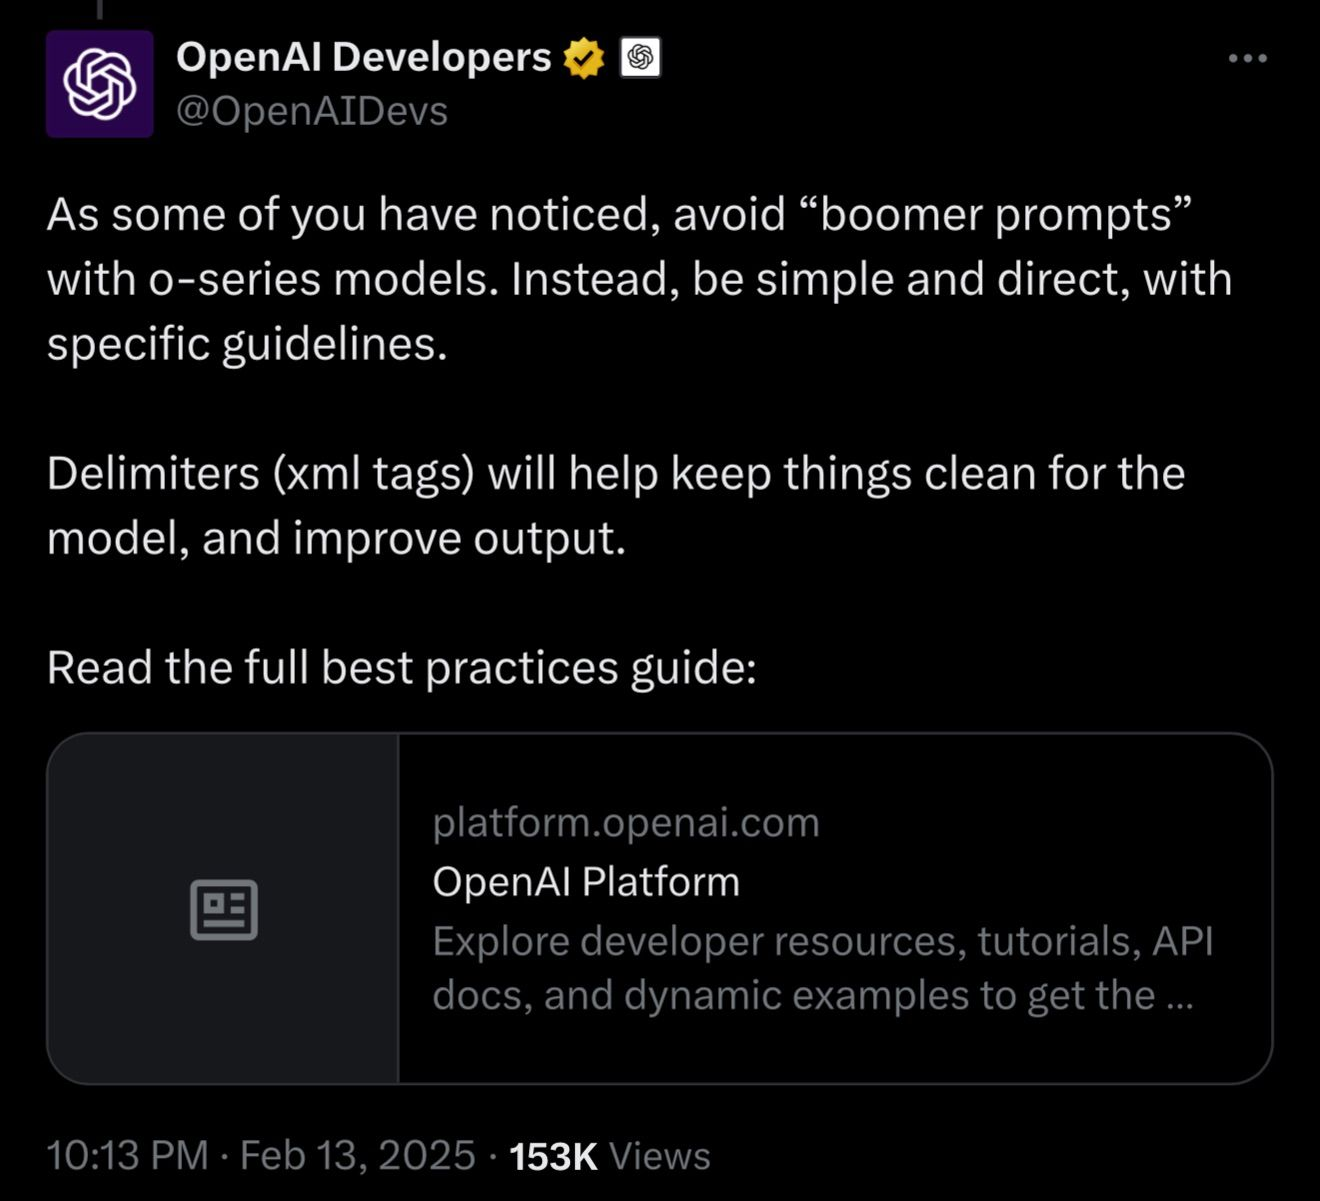This screenshot has width=1320, height=1201.
Task: Click the Views label beside 153K
Action: click(x=659, y=1156)
